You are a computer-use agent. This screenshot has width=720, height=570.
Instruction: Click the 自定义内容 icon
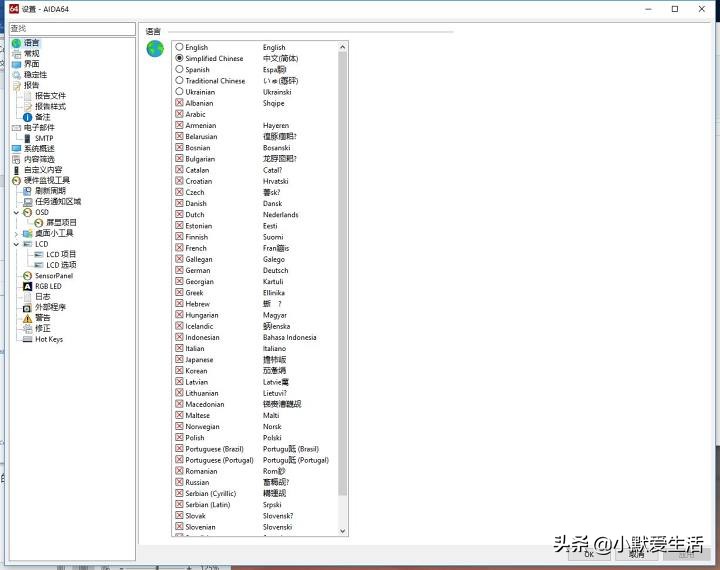17,170
